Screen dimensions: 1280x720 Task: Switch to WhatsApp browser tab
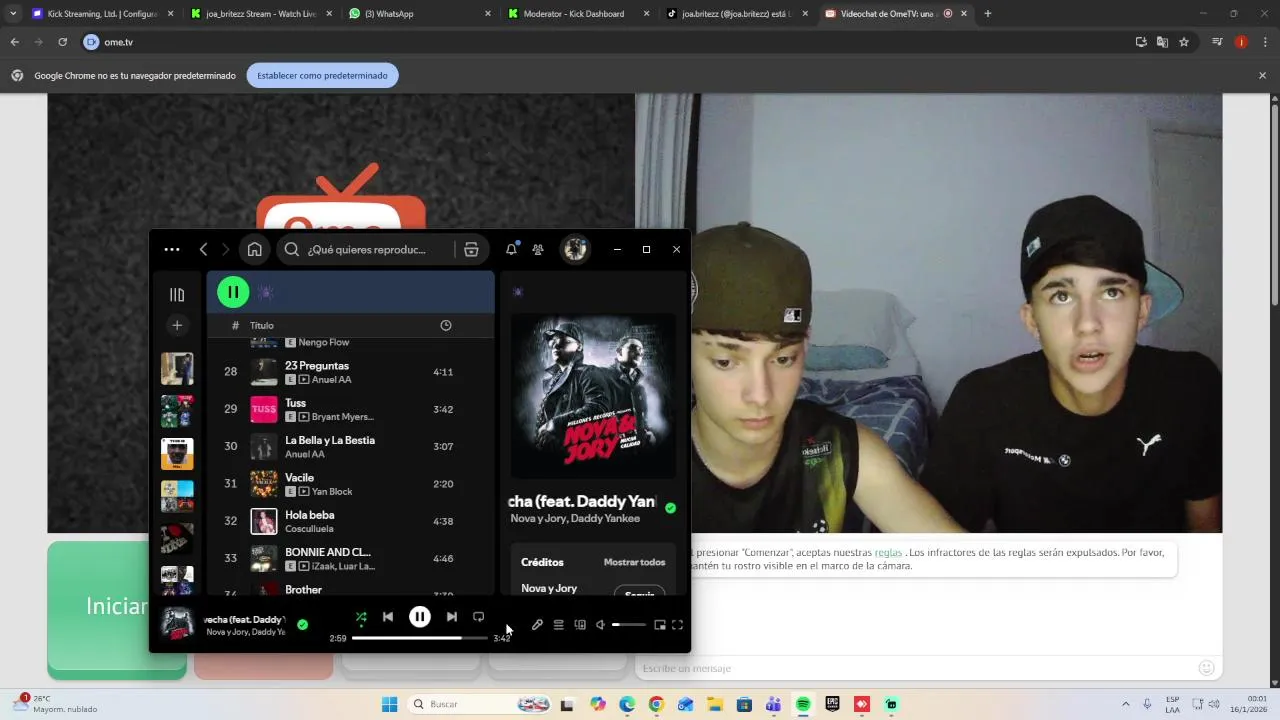tap(420, 14)
